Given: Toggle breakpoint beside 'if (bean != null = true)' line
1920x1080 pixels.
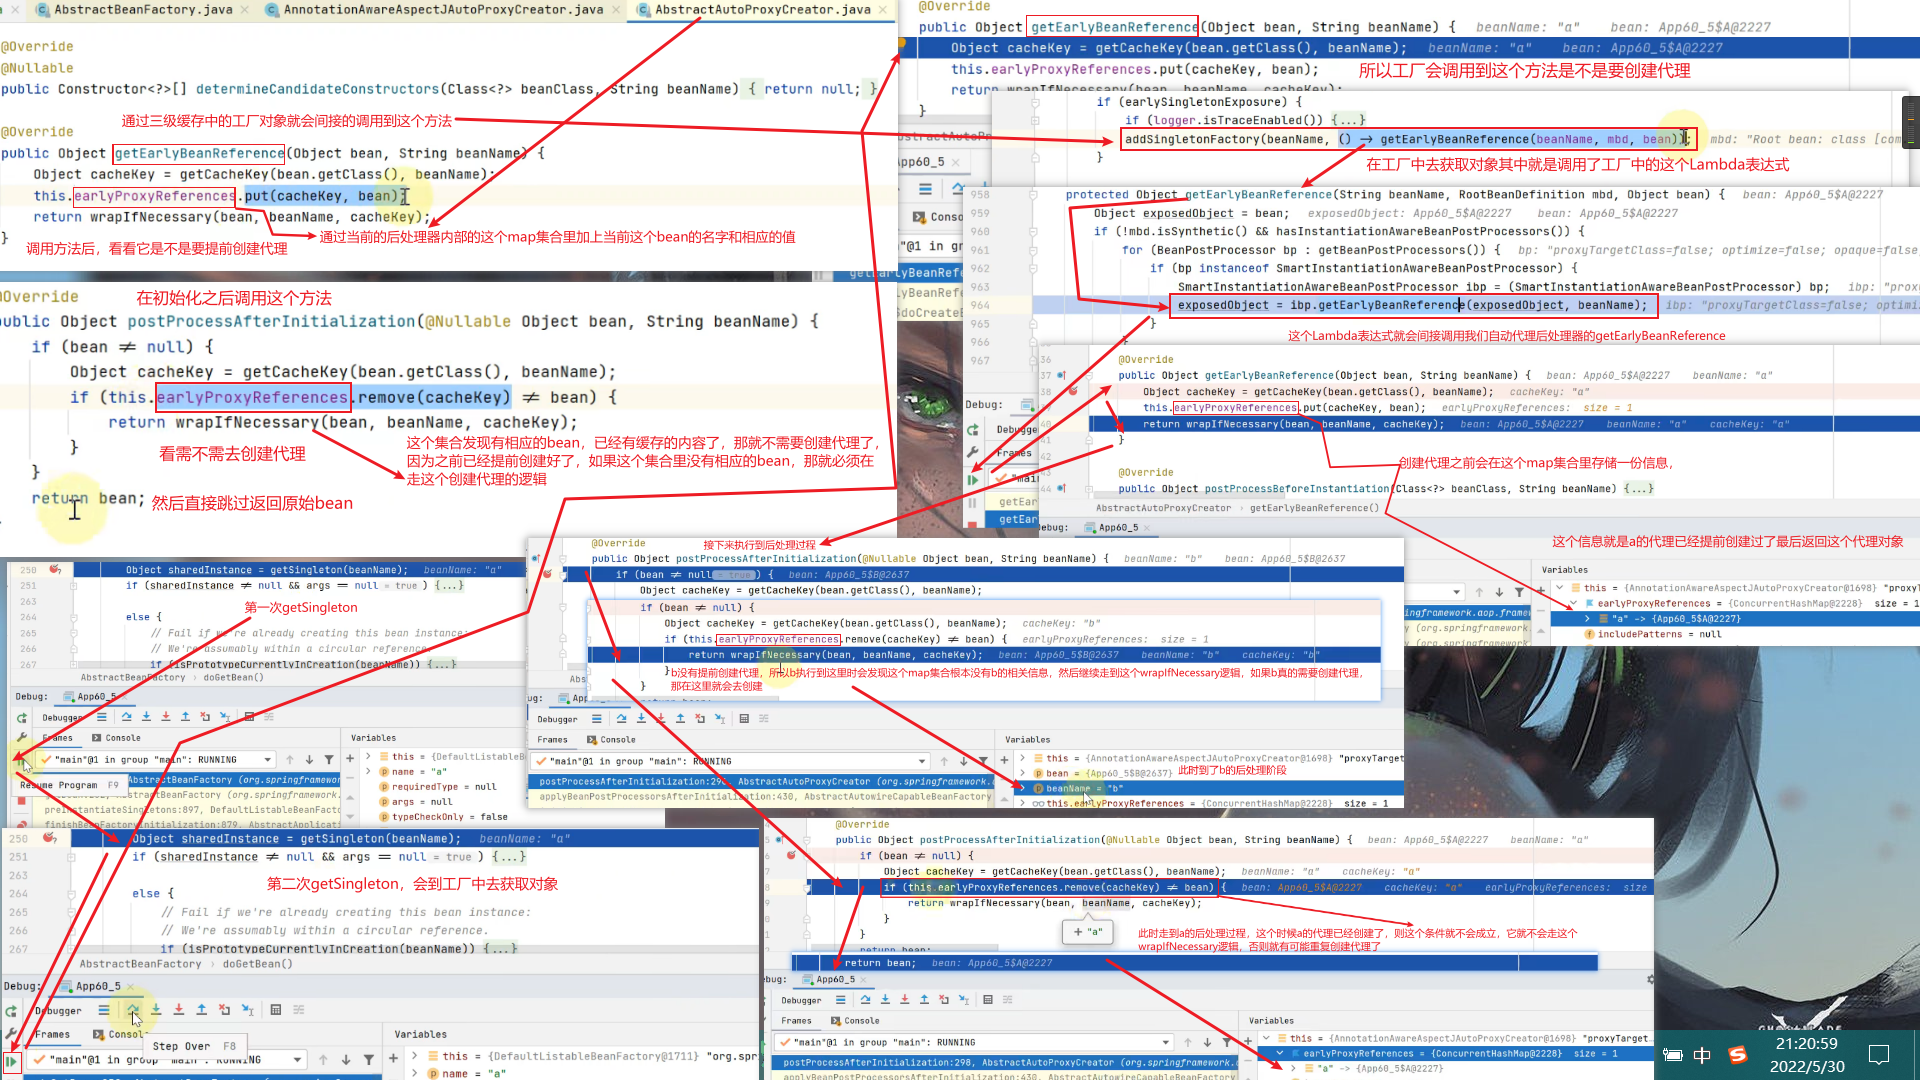Looking at the screenshot, I should click(x=547, y=574).
